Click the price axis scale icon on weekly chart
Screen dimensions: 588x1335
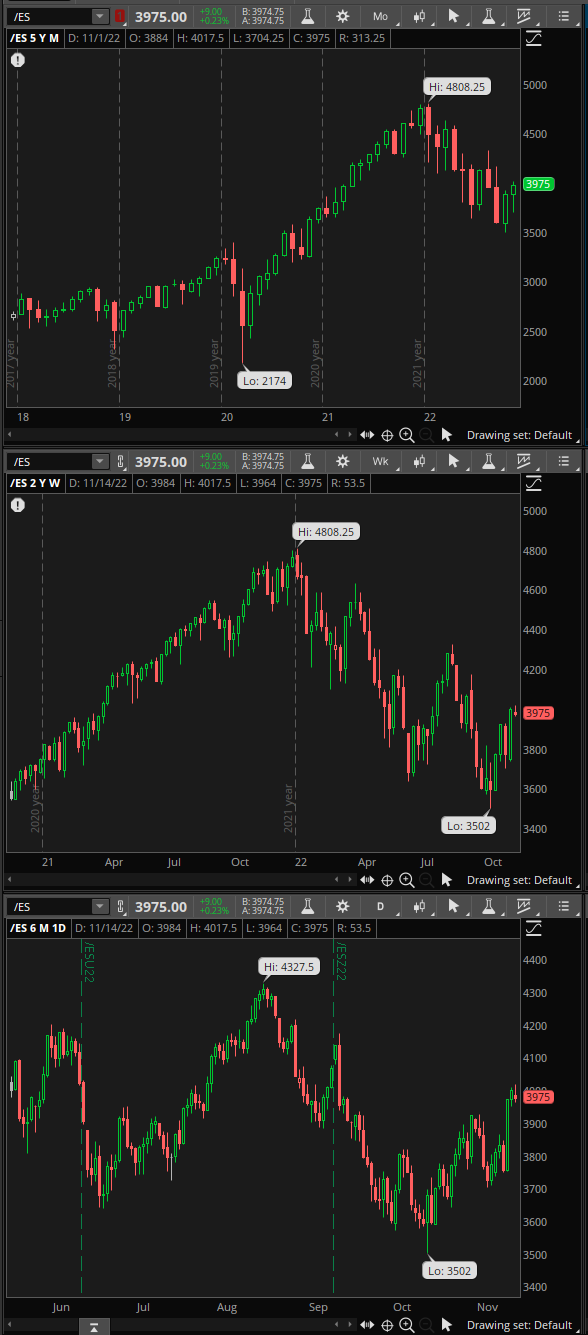tap(533, 483)
